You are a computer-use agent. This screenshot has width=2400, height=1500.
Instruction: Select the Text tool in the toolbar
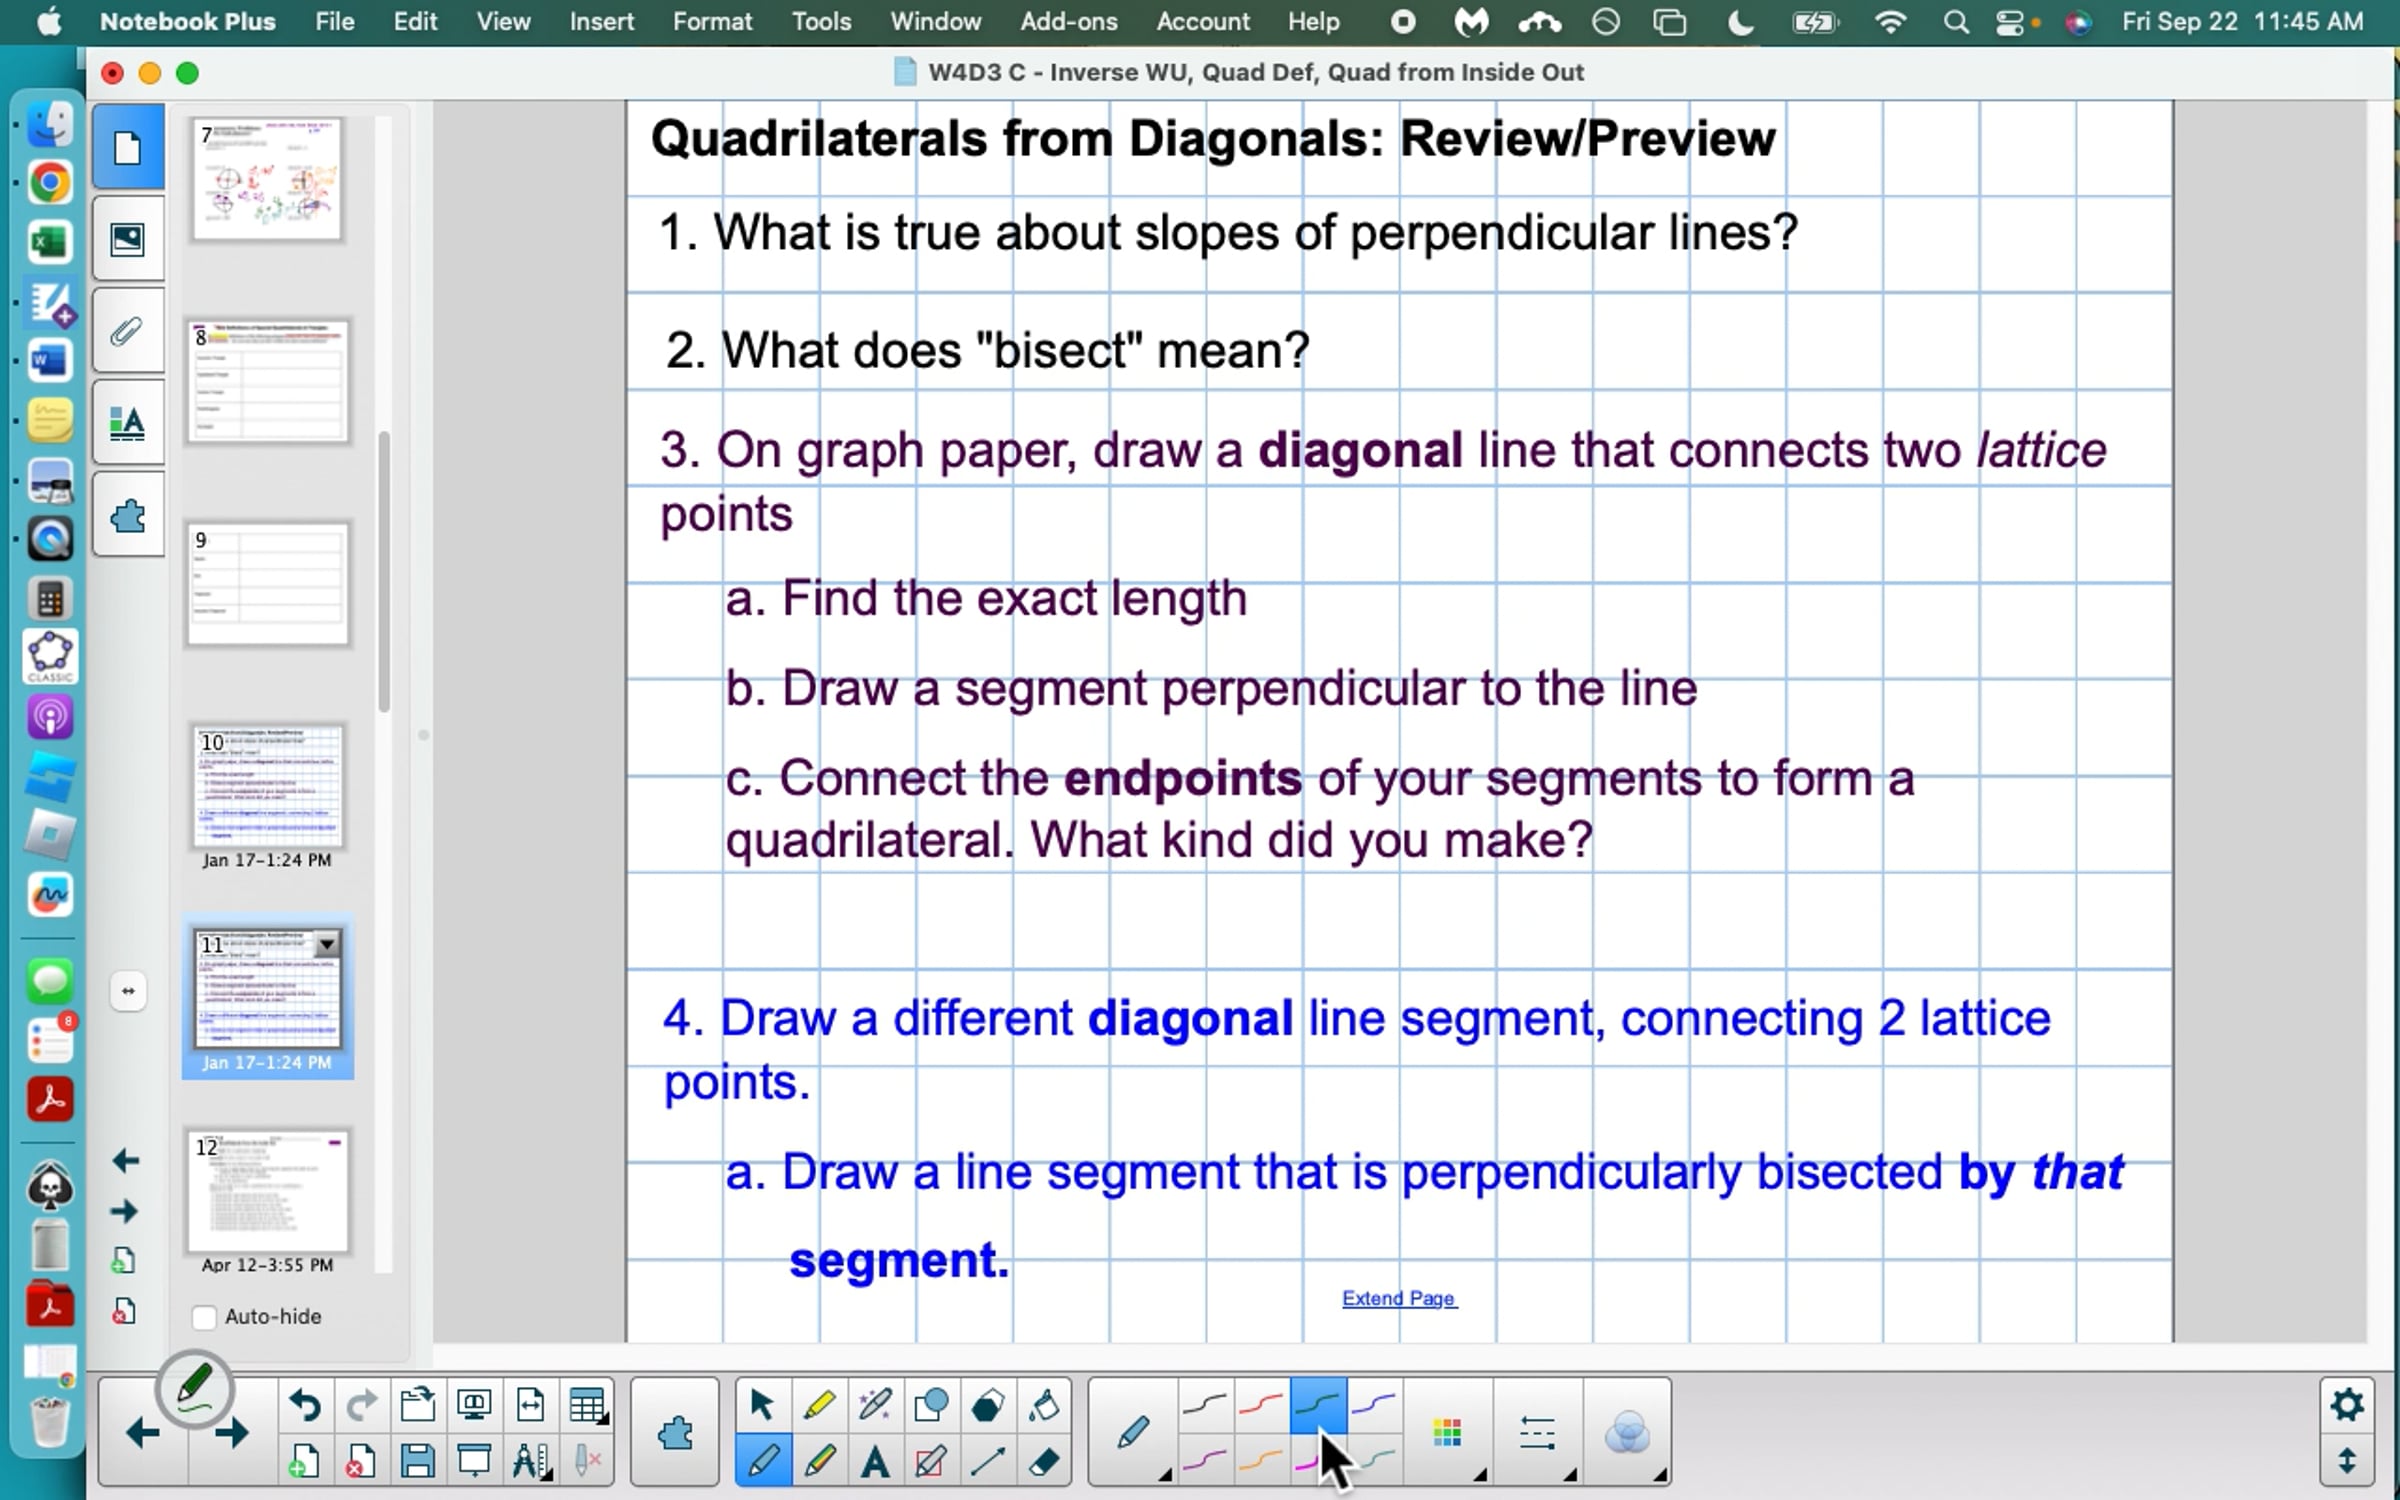click(875, 1462)
